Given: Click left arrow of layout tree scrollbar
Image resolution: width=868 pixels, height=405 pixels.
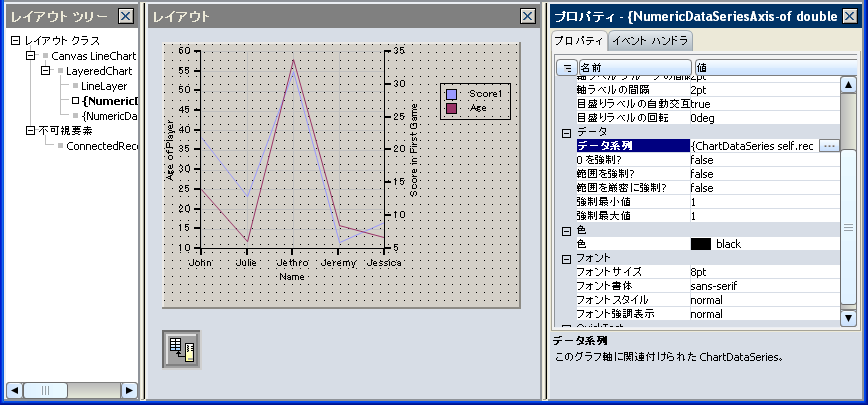Looking at the screenshot, I should pos(14,390).
